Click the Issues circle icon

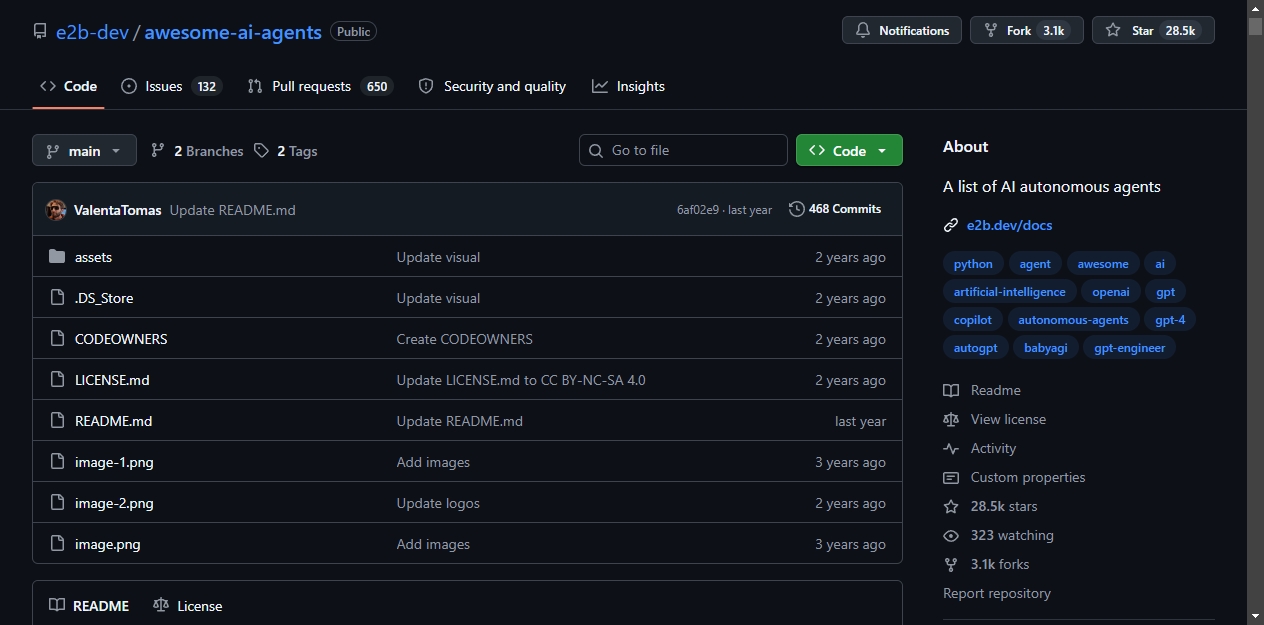tap(129, 86)
